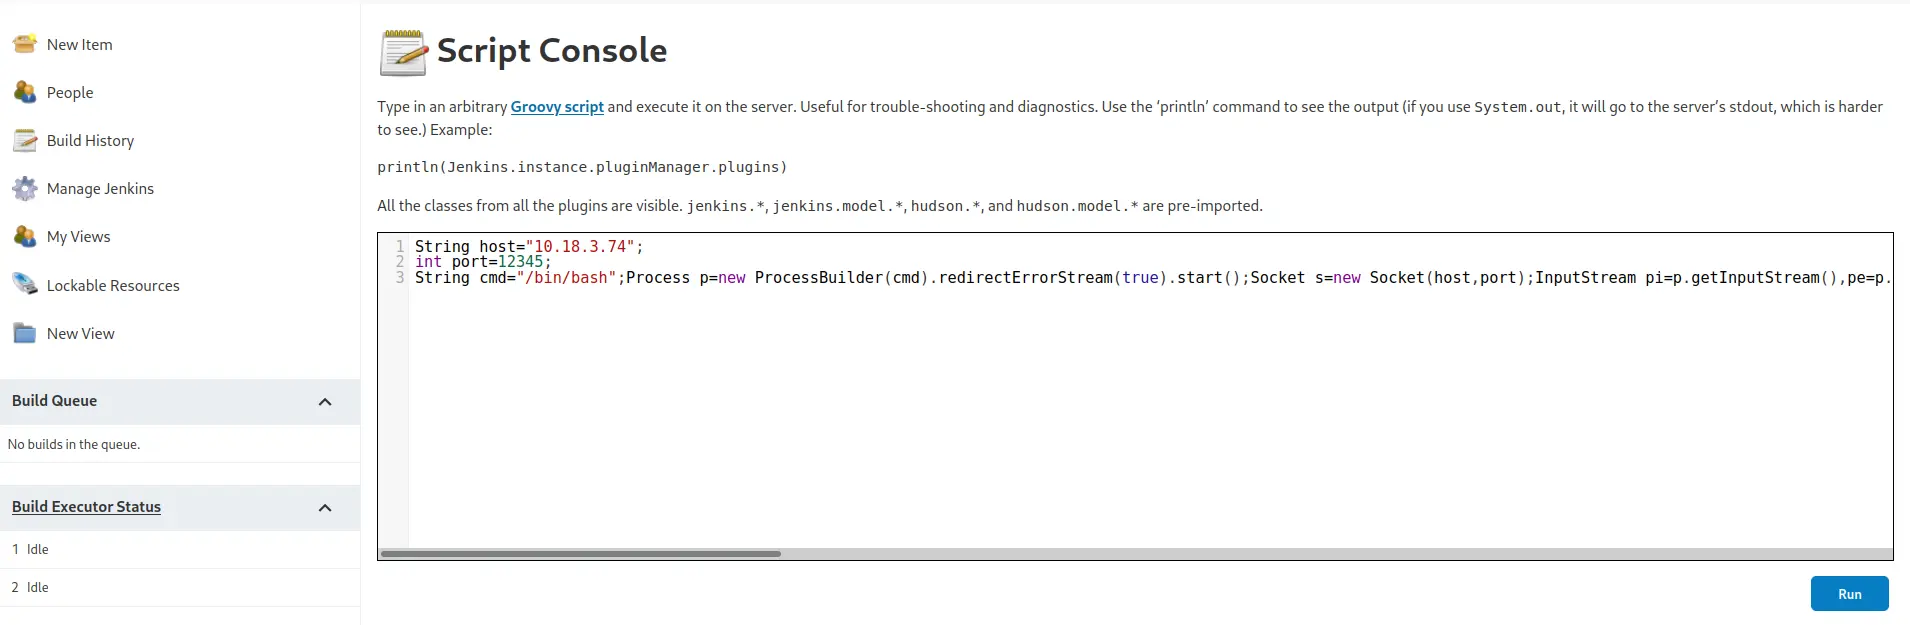Open the People page link
Screen dimensions: 1910x625
click(x=70, y=92)
